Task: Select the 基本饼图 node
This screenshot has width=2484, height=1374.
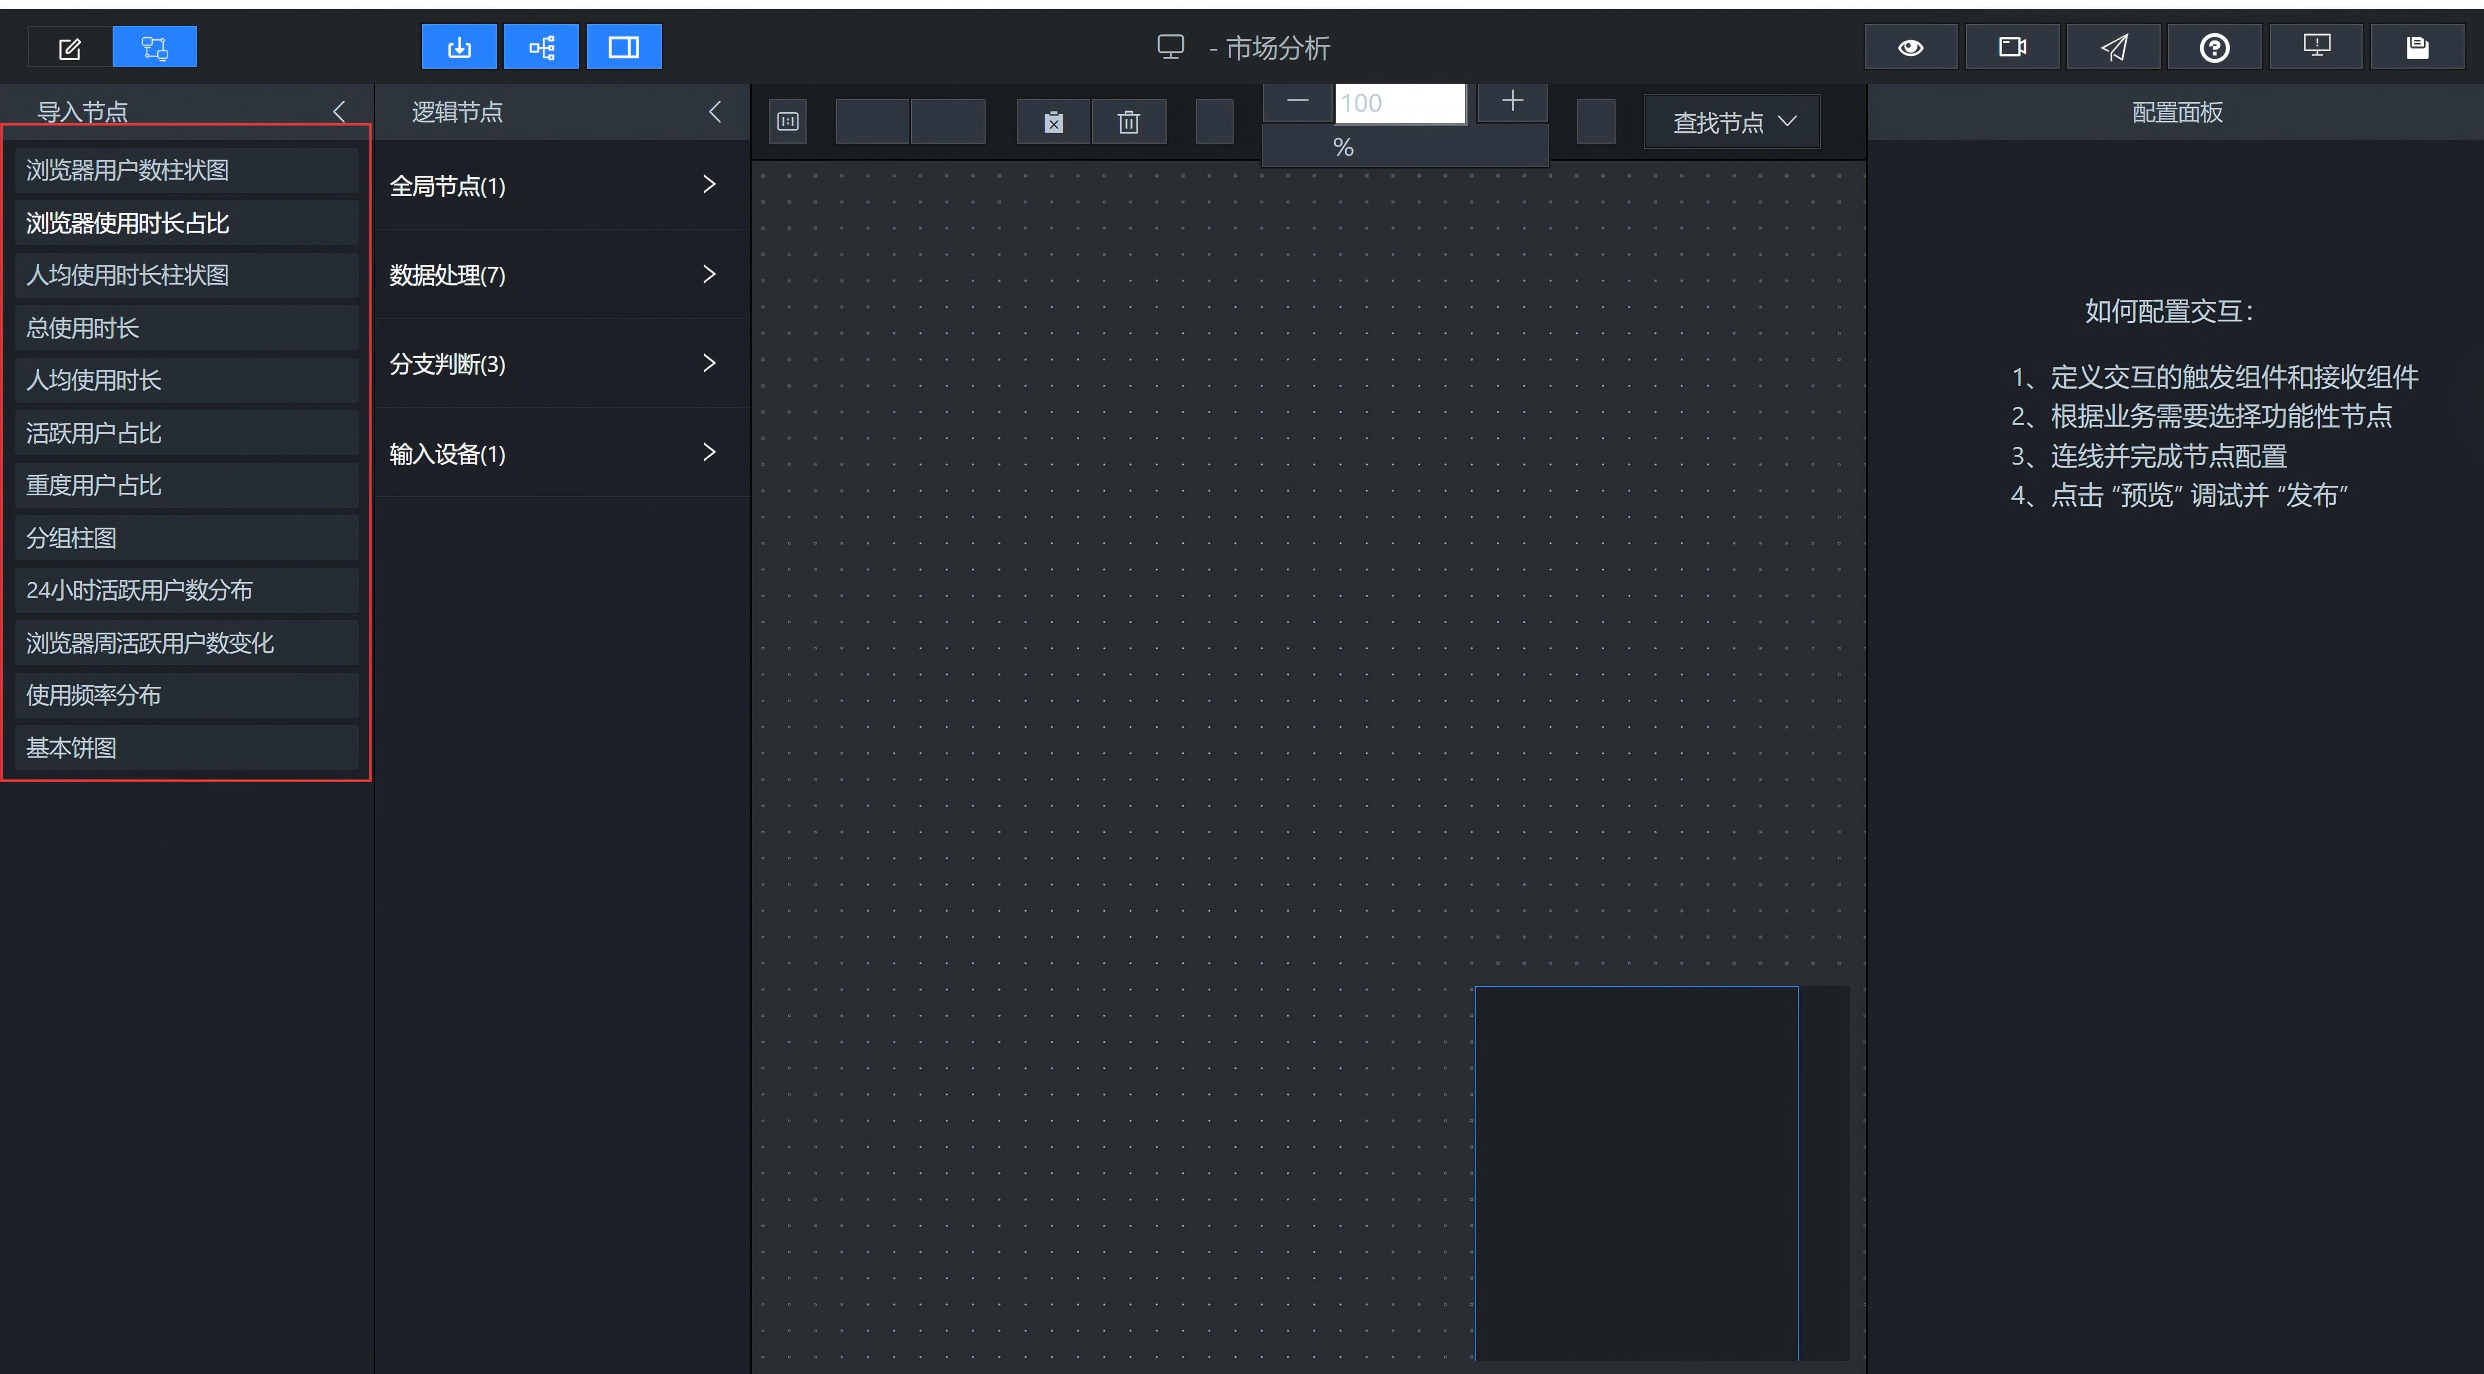Action: click(187, 748)
